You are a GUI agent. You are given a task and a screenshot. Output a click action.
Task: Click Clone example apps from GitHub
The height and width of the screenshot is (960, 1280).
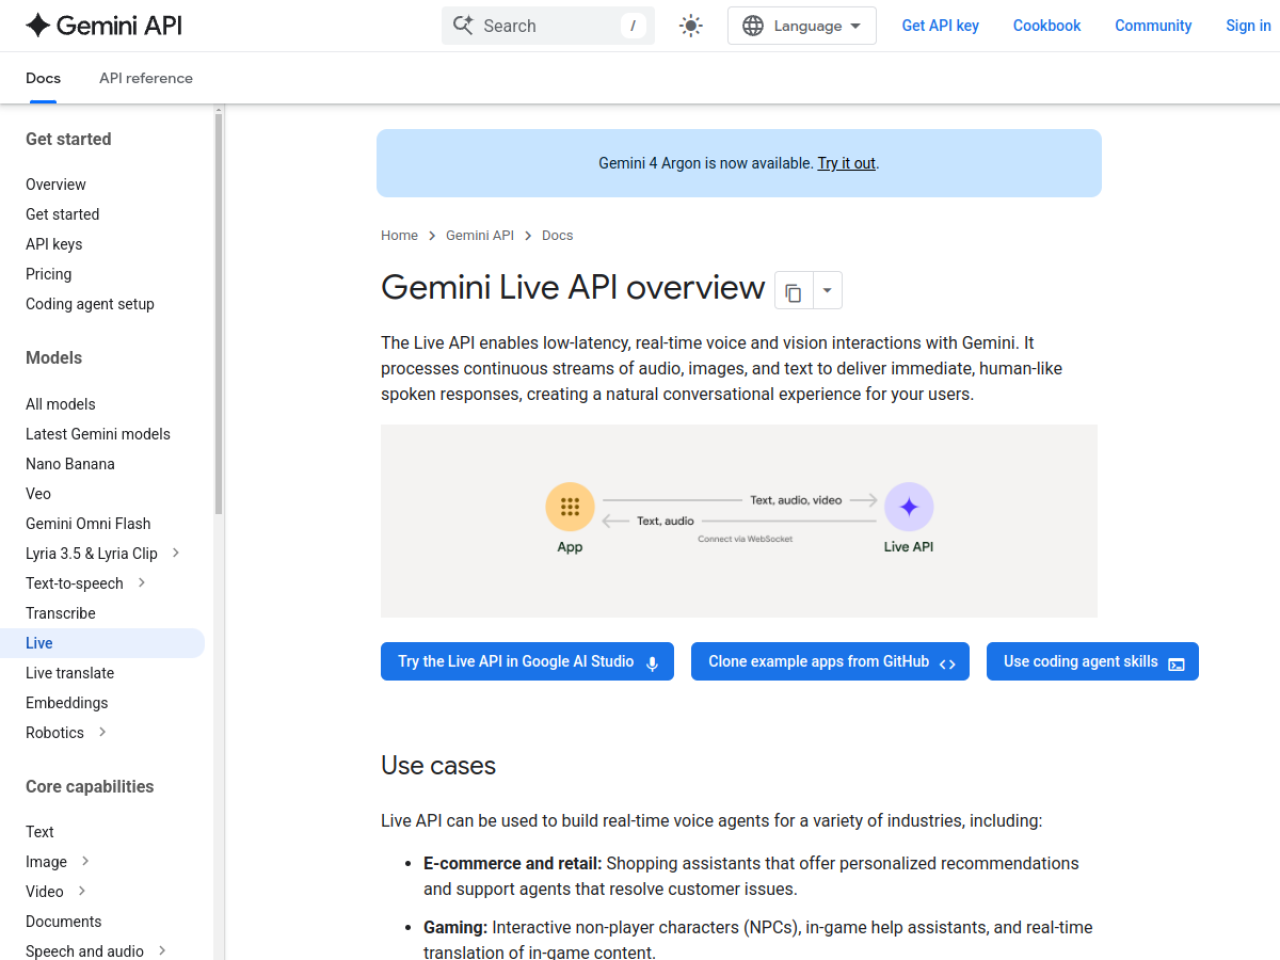point(830,662)
